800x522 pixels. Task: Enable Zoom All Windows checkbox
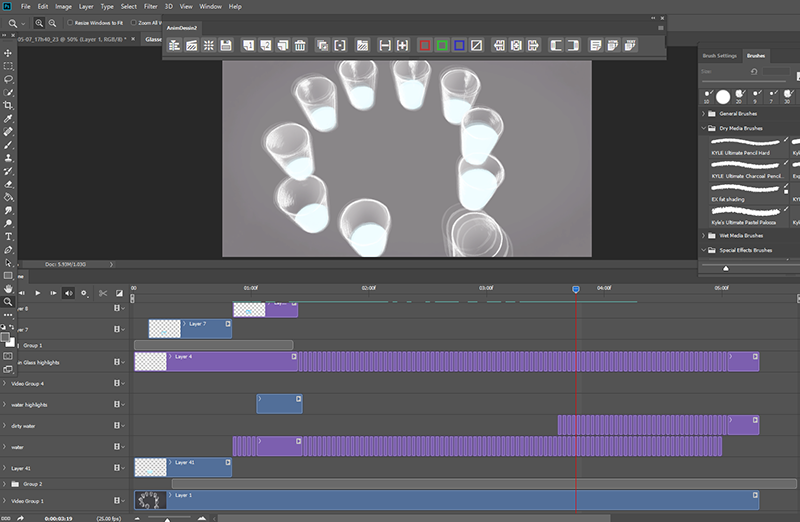134,22
